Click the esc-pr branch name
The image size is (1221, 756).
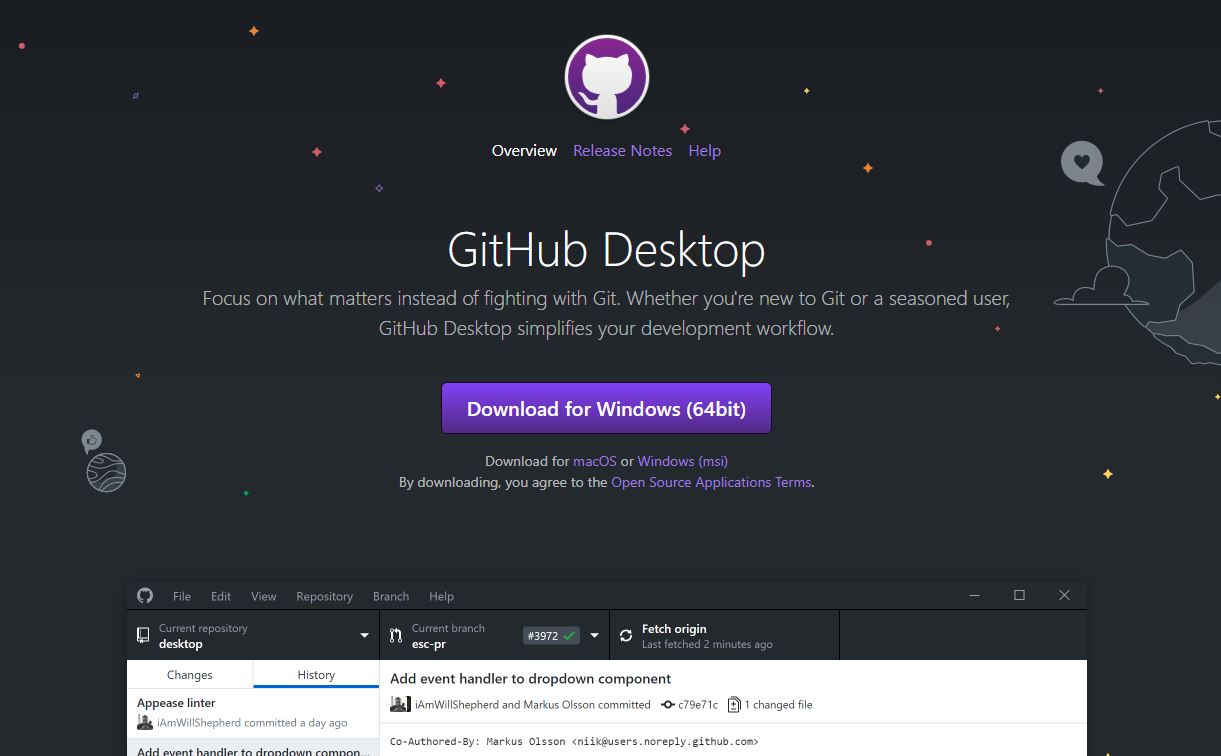coord(429,644)
